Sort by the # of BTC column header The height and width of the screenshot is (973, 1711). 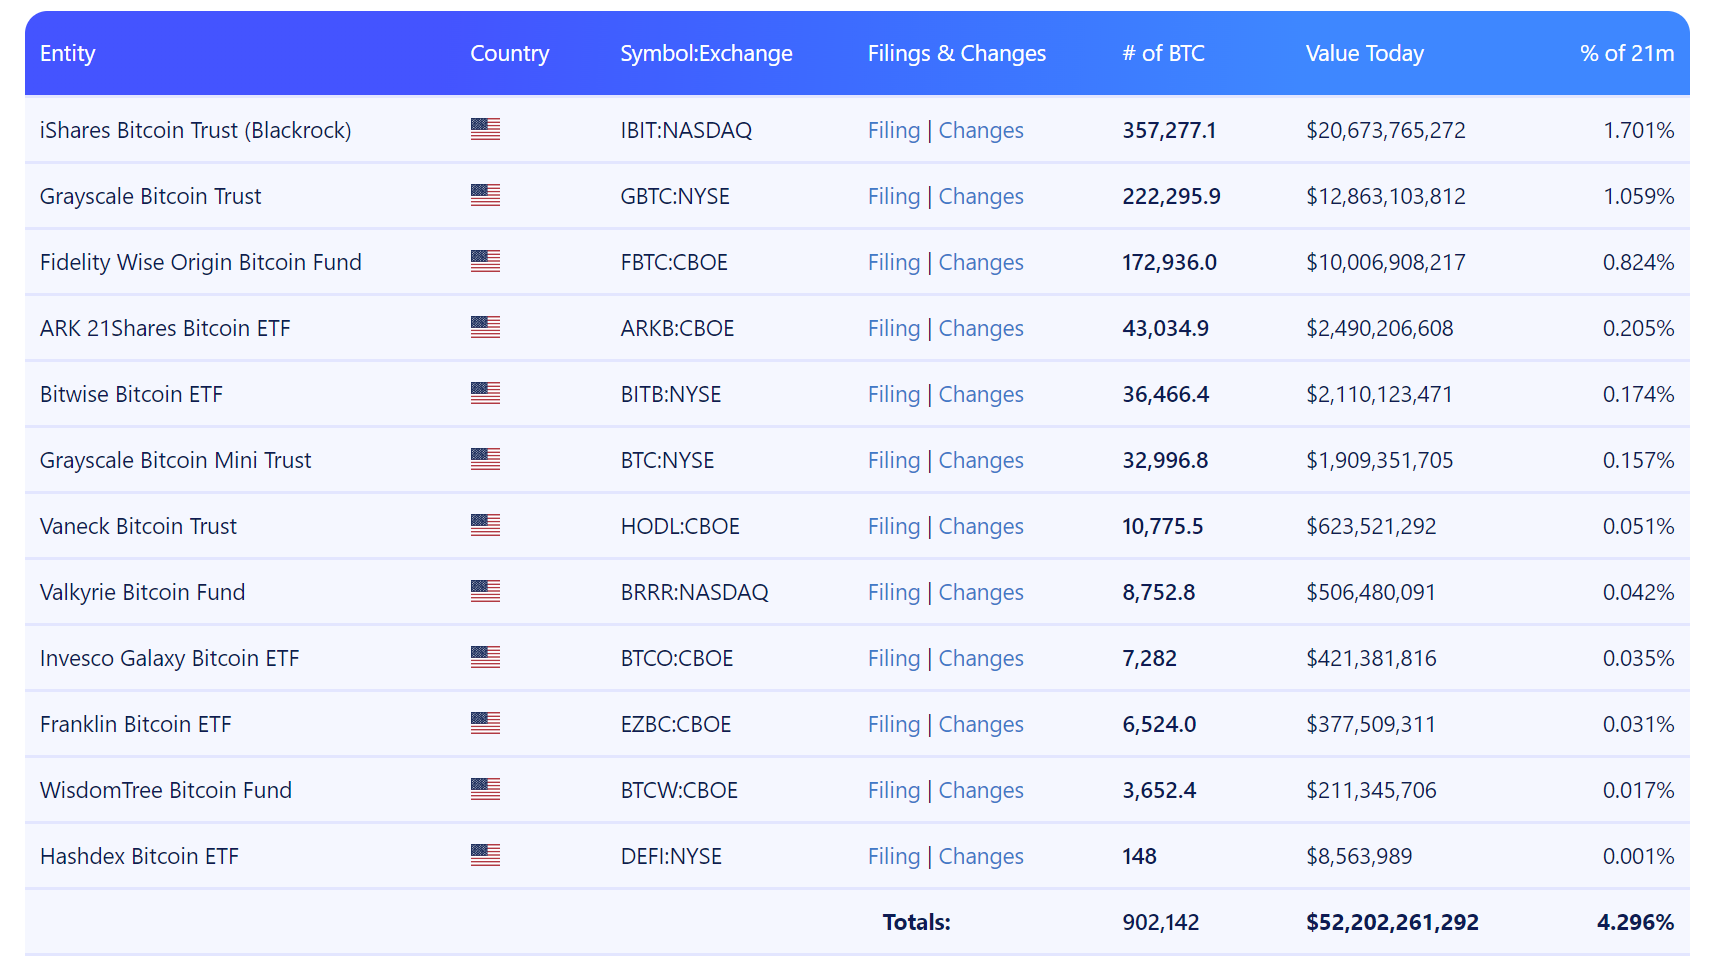[x=1163, y=54]
